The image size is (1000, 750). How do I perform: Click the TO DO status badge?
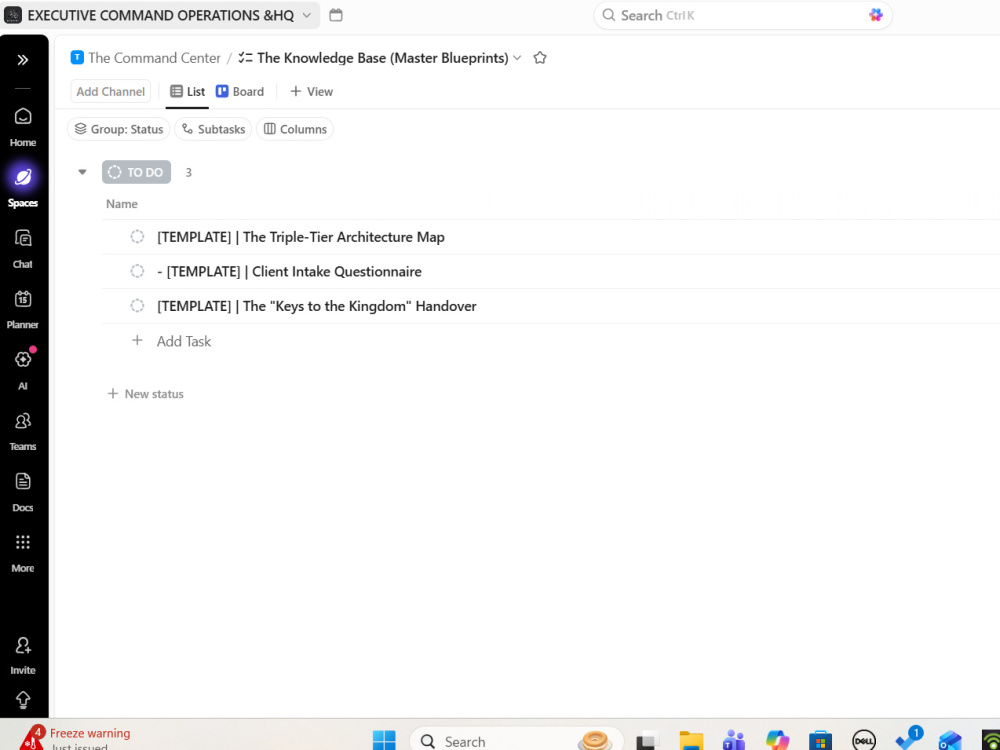pyautogui.click(x=136, y=172)
